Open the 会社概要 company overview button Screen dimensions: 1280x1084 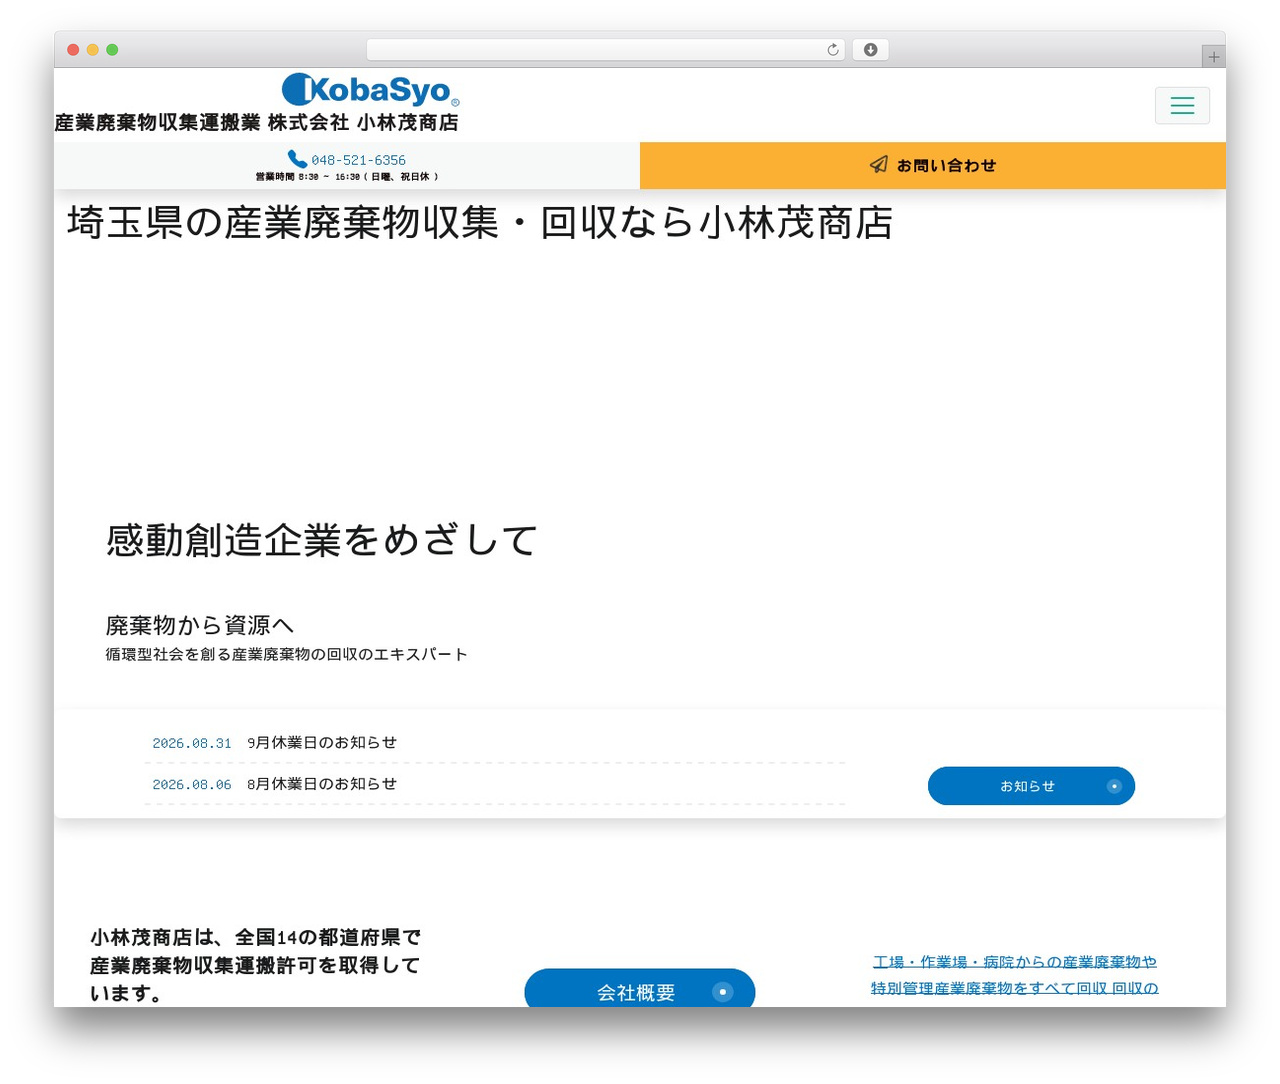coord(640,988)
